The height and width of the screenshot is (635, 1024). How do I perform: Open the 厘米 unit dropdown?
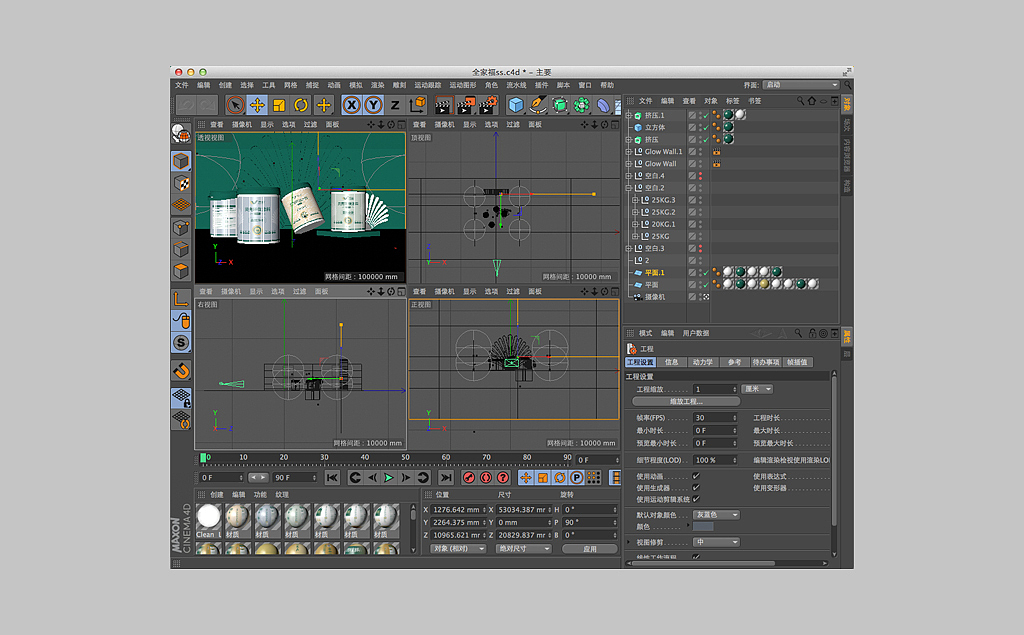(759, 389)
